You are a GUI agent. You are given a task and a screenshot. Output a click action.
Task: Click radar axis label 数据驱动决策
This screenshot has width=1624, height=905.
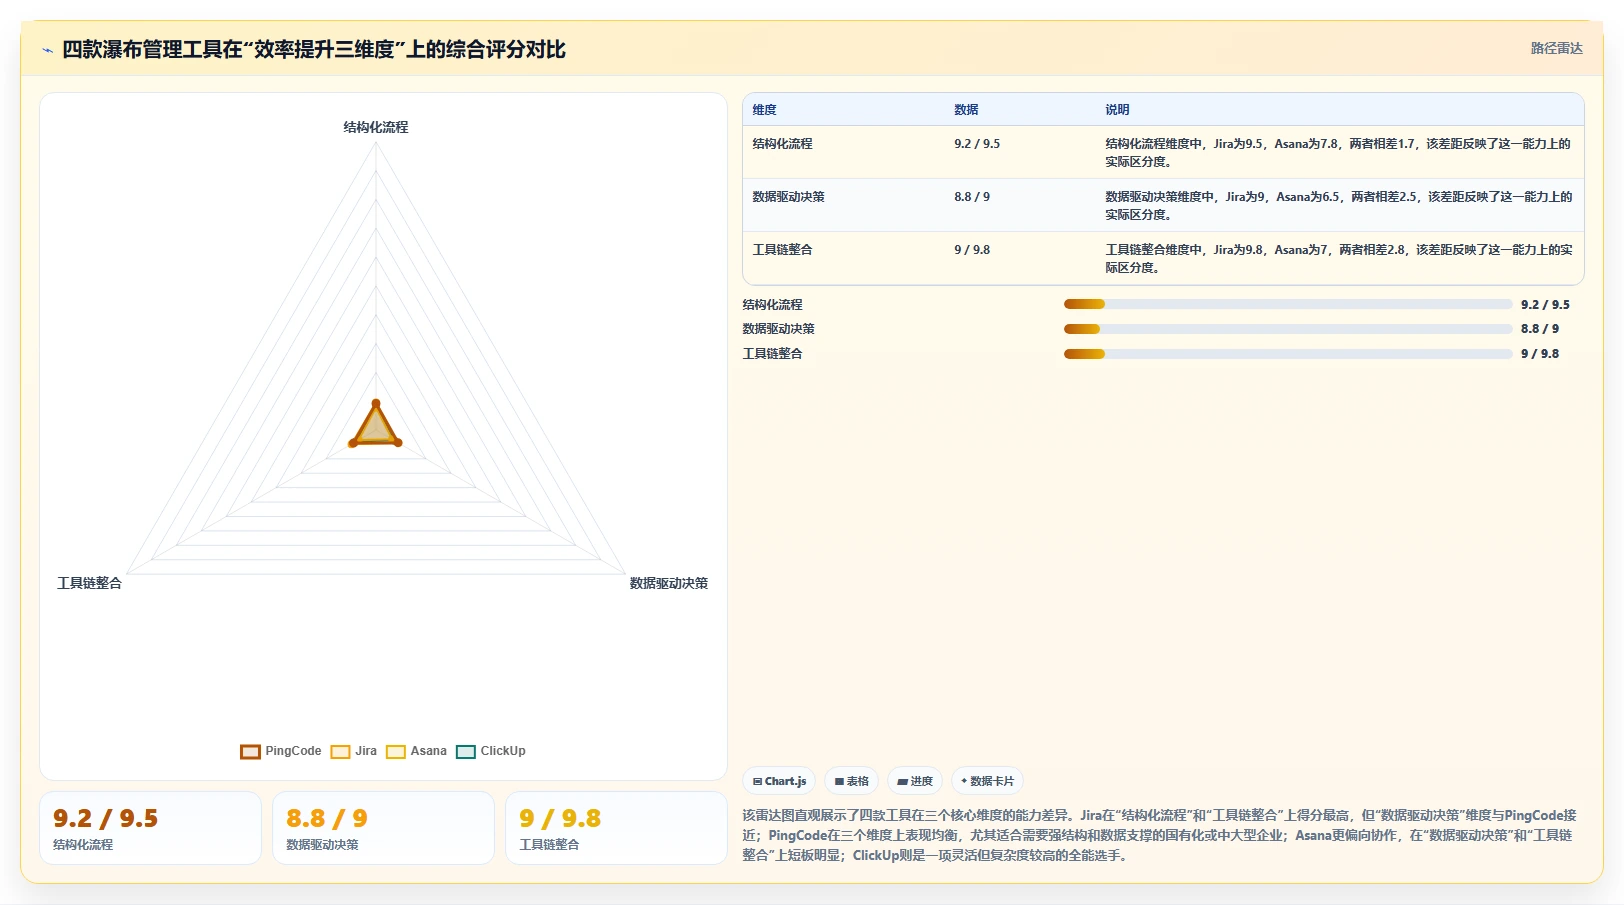coord(668,583)
